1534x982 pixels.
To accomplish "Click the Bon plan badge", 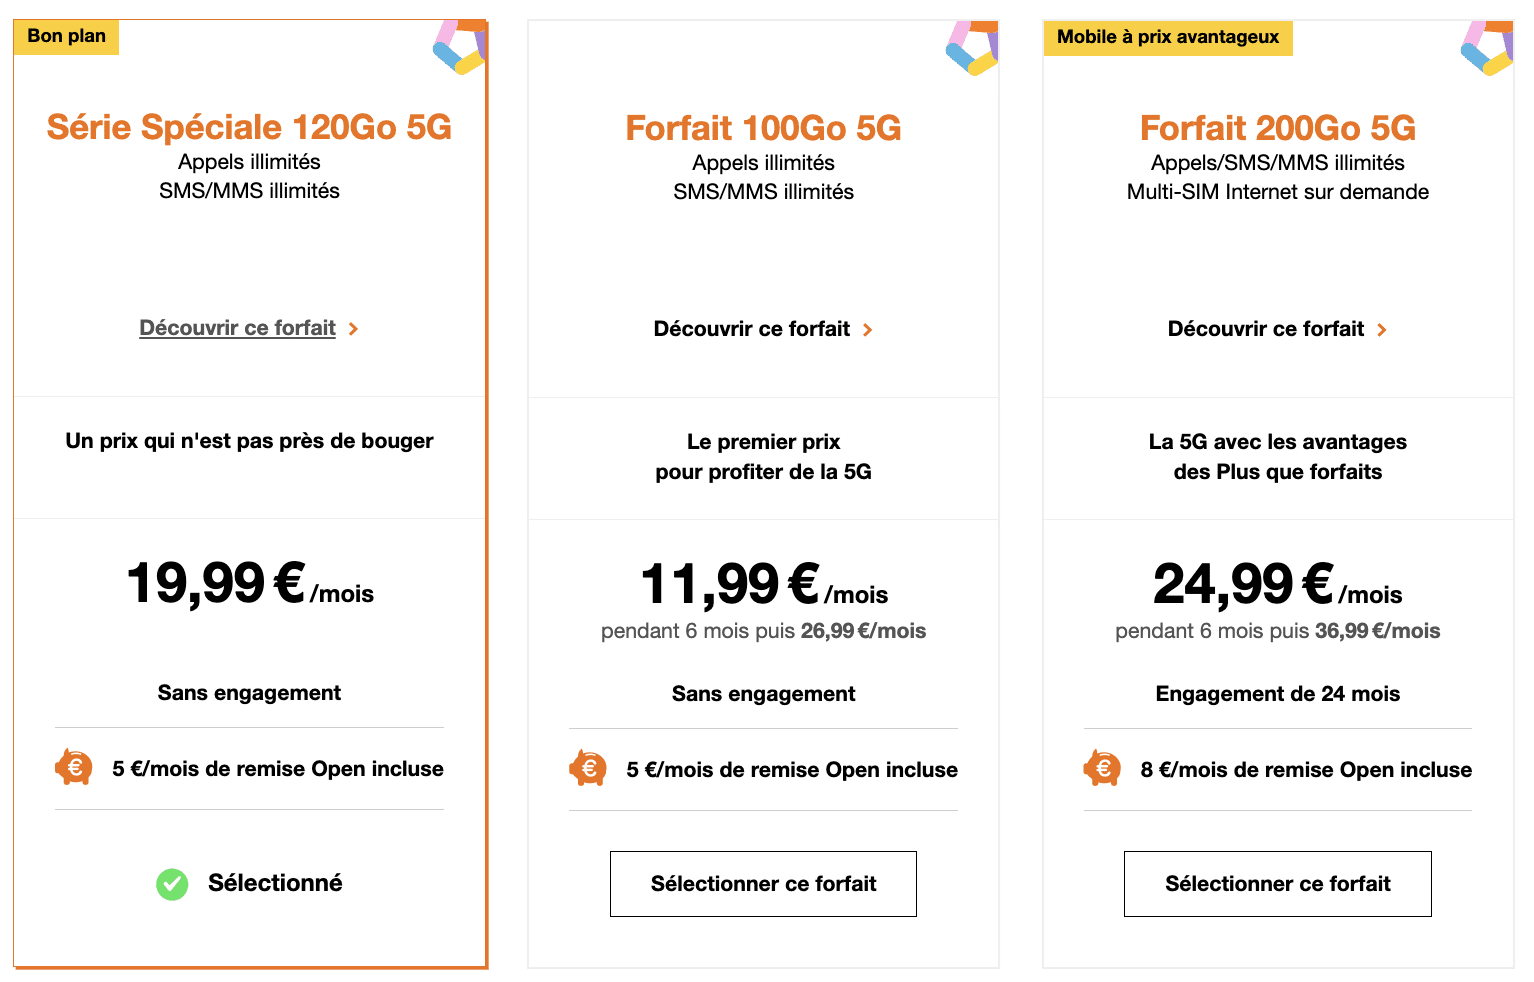I will point(66,36).
